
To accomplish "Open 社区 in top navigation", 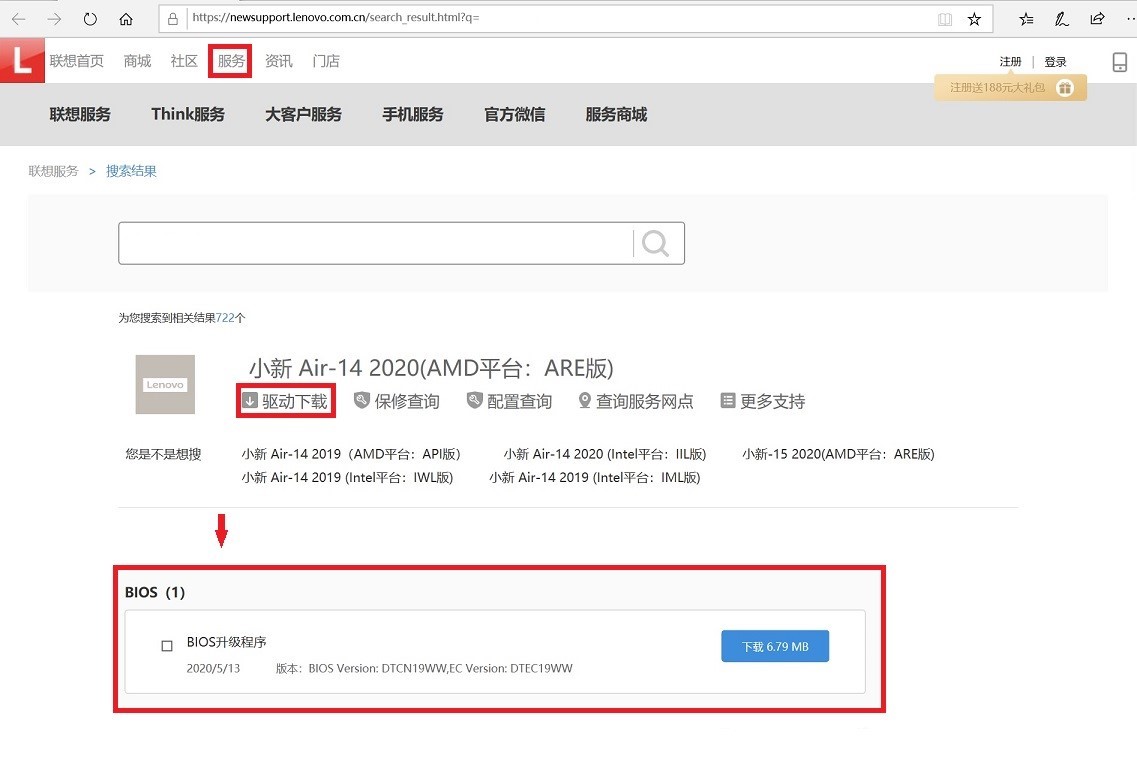I will tap(184, 61).
